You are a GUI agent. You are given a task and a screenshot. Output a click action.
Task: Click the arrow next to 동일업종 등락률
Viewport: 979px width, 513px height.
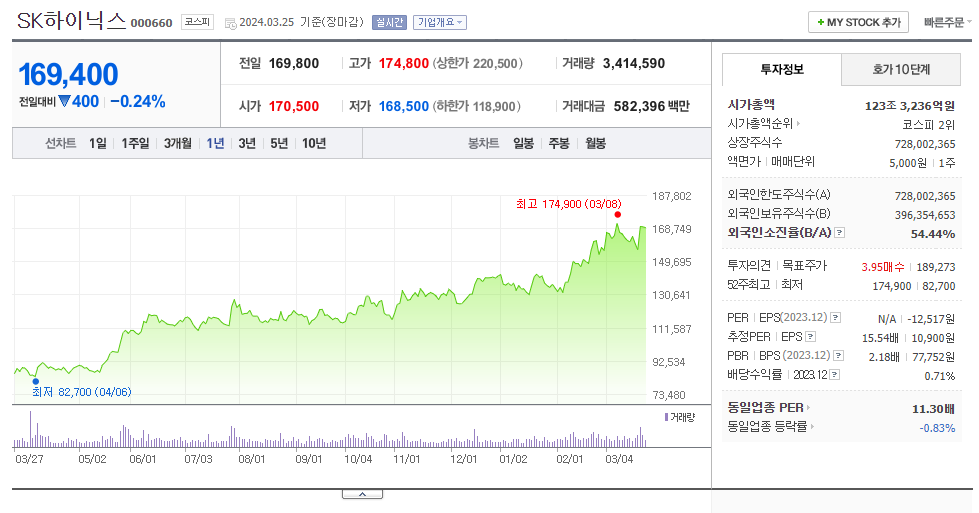[812, 427]
